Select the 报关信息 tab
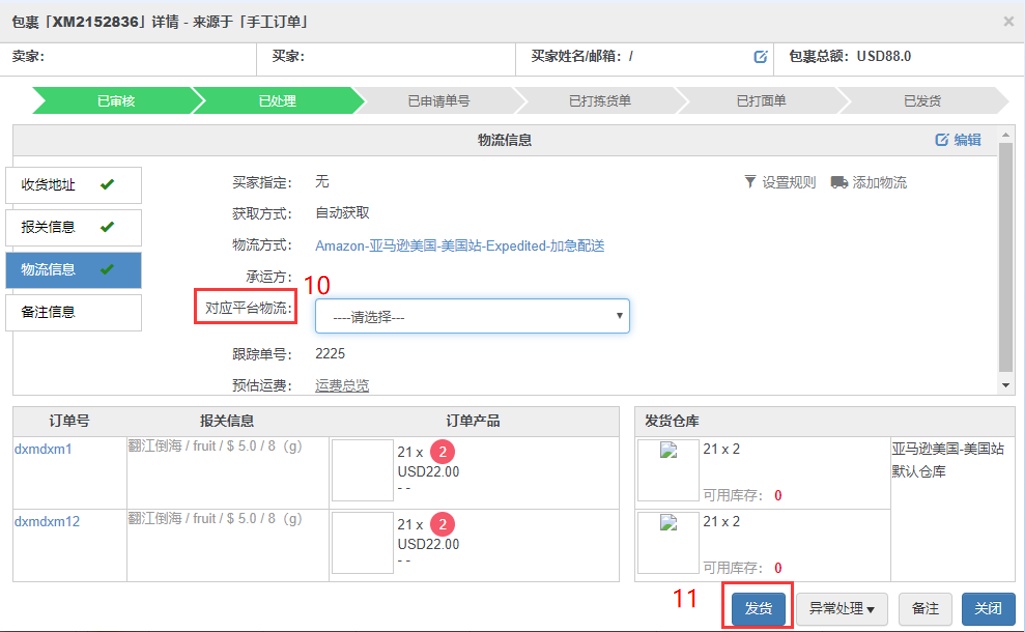The height and width of the screenshot is (632, 1025). pyautogui.click(x=73, y=227)
